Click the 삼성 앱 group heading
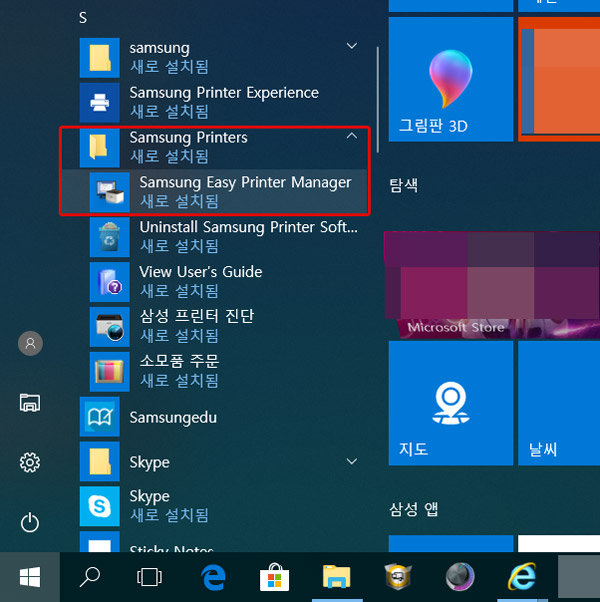 coord(413,509)
